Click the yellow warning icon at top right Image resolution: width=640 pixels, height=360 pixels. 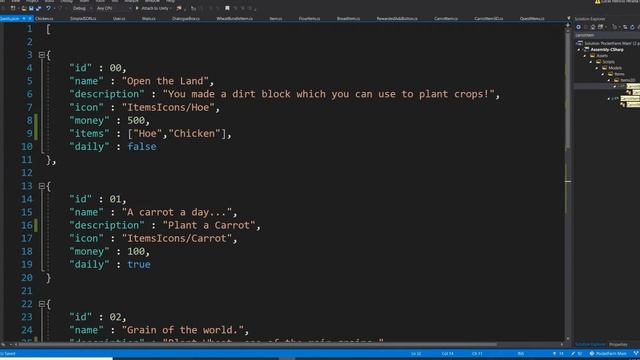598,2
